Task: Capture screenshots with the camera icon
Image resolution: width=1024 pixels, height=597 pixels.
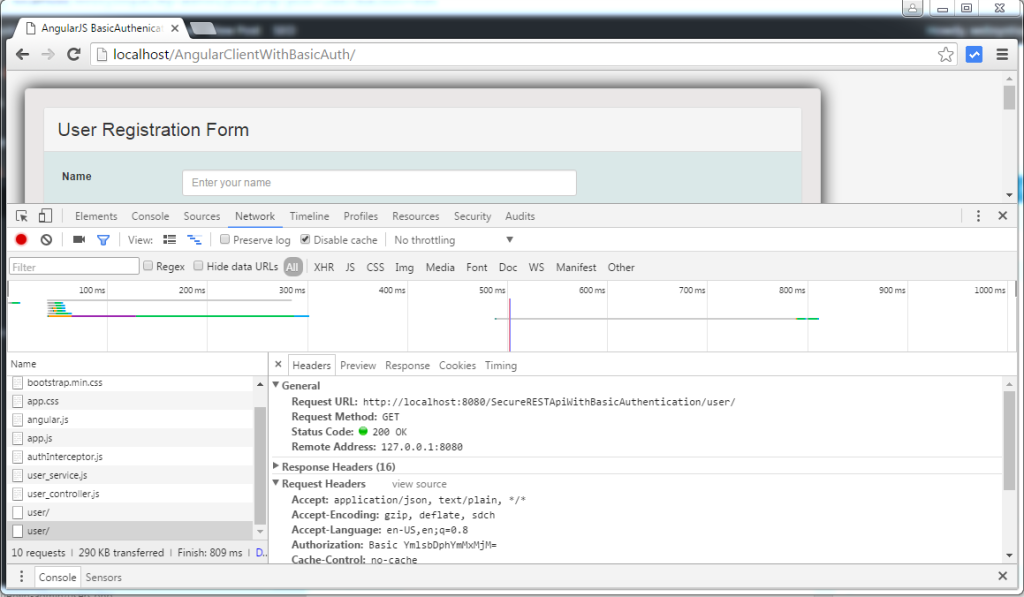Action: point(79,240)
